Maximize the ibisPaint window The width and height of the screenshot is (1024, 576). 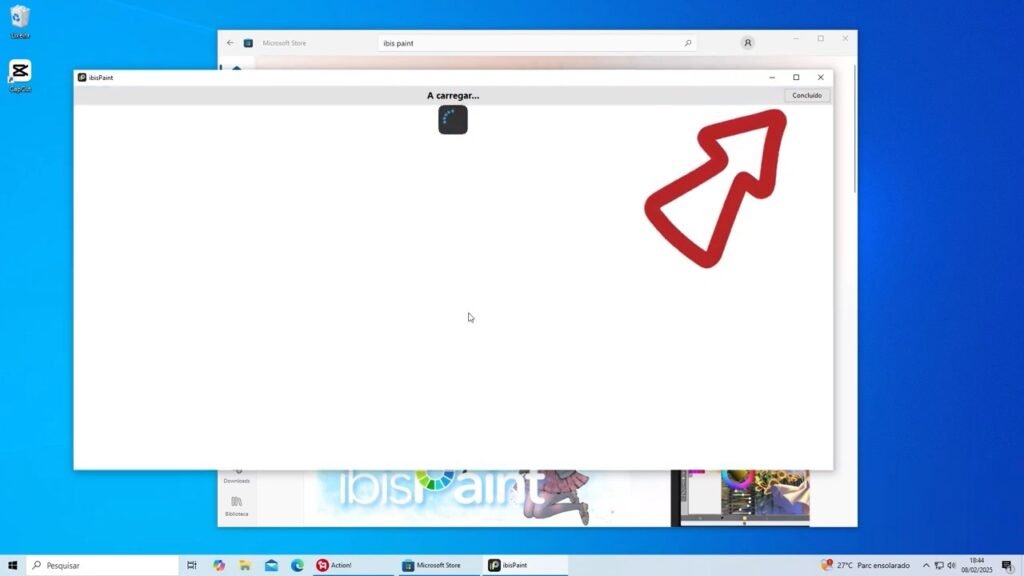pos(796,77)
